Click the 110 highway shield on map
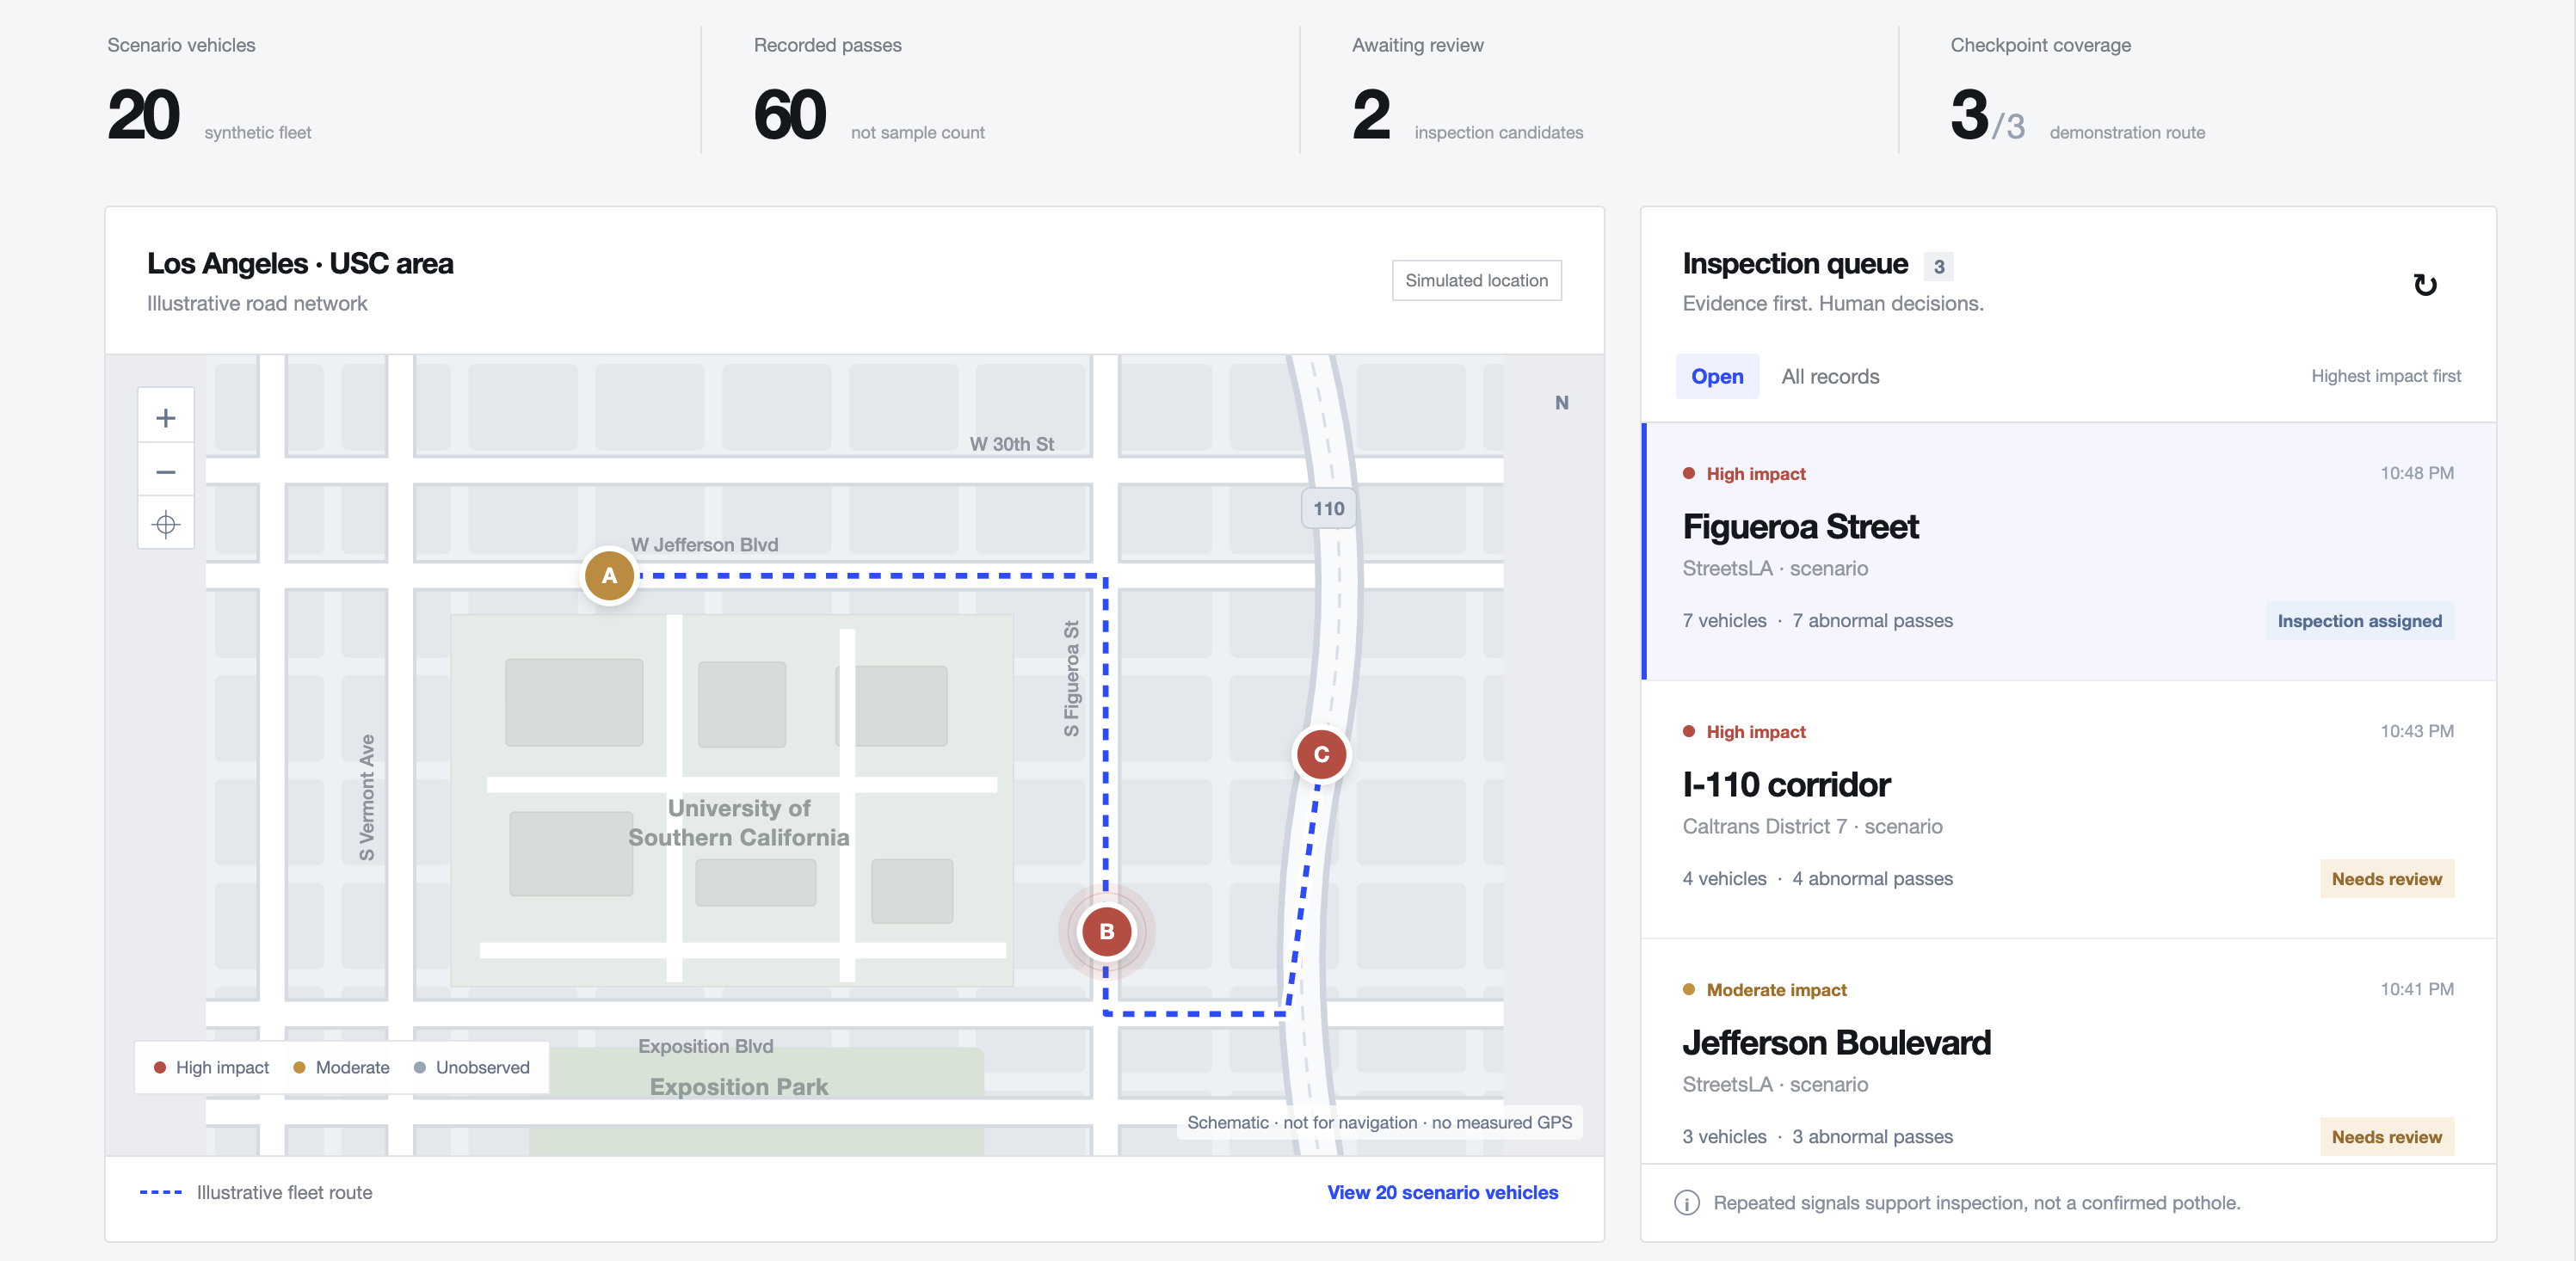This screenshot has width=2576, height=1261. (1328, 509)
